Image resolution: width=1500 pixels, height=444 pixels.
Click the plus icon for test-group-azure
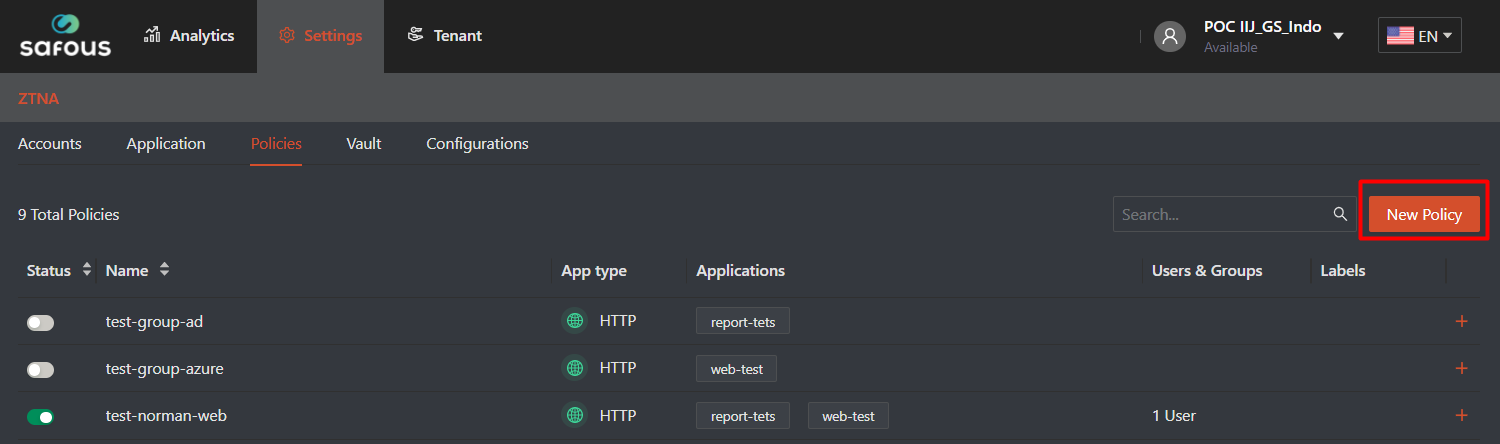click(1461, 369)
